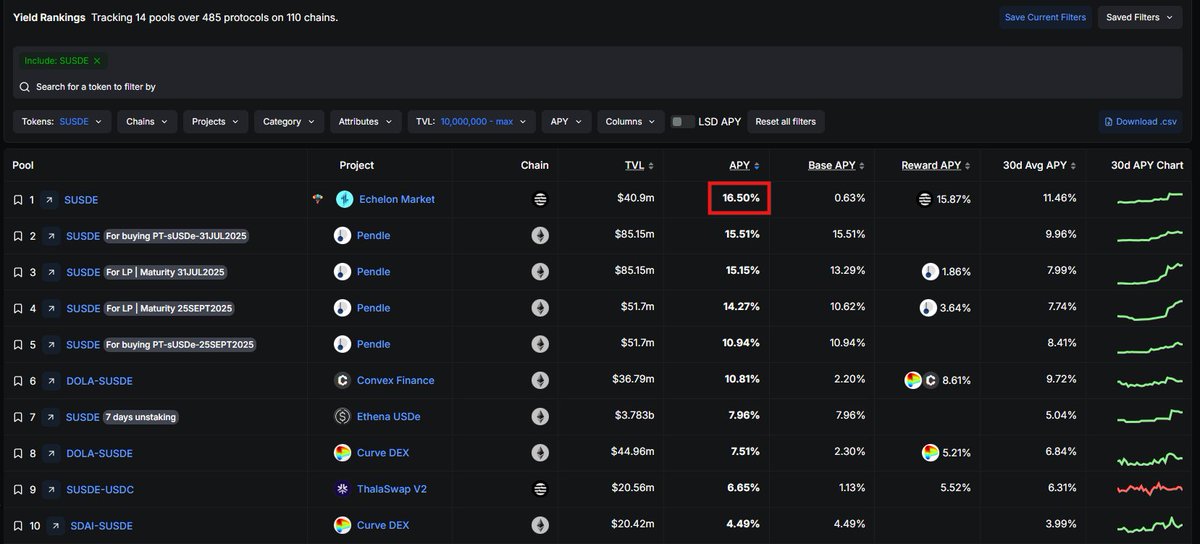This screenshot has height=544, width=1200.
Task: Bookmark row 8 Curve DEX DOLA-SUSDE pool
Action: click(x=18, y=453)
